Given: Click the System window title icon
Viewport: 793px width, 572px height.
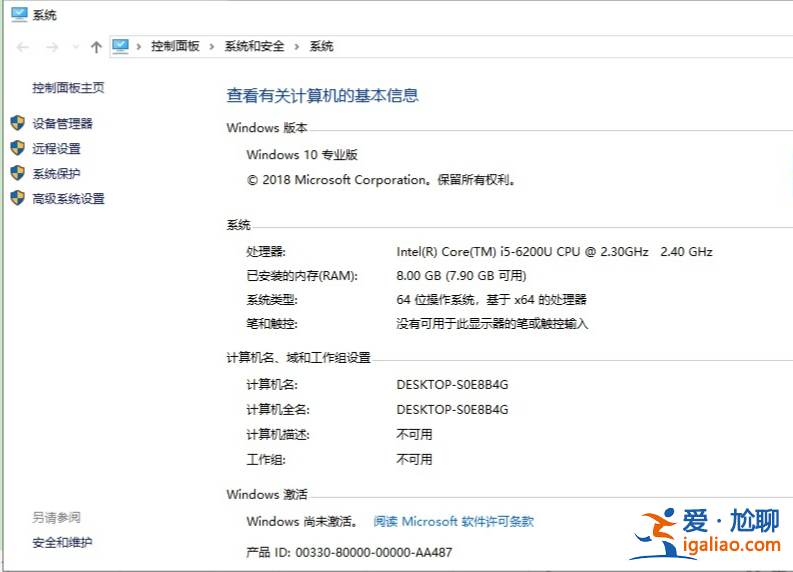Looking at the screenshot, I should pos(19,15).
